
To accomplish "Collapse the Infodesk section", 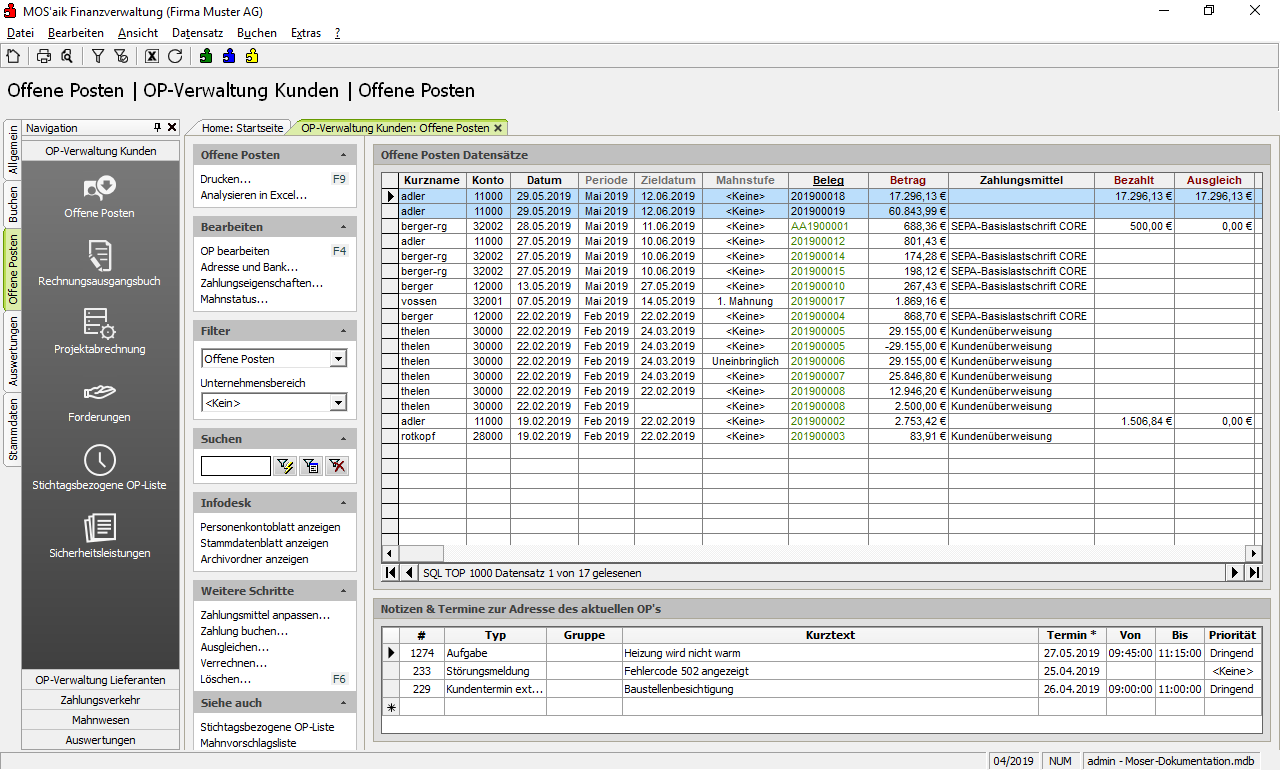I will click(x=344, y=503).
